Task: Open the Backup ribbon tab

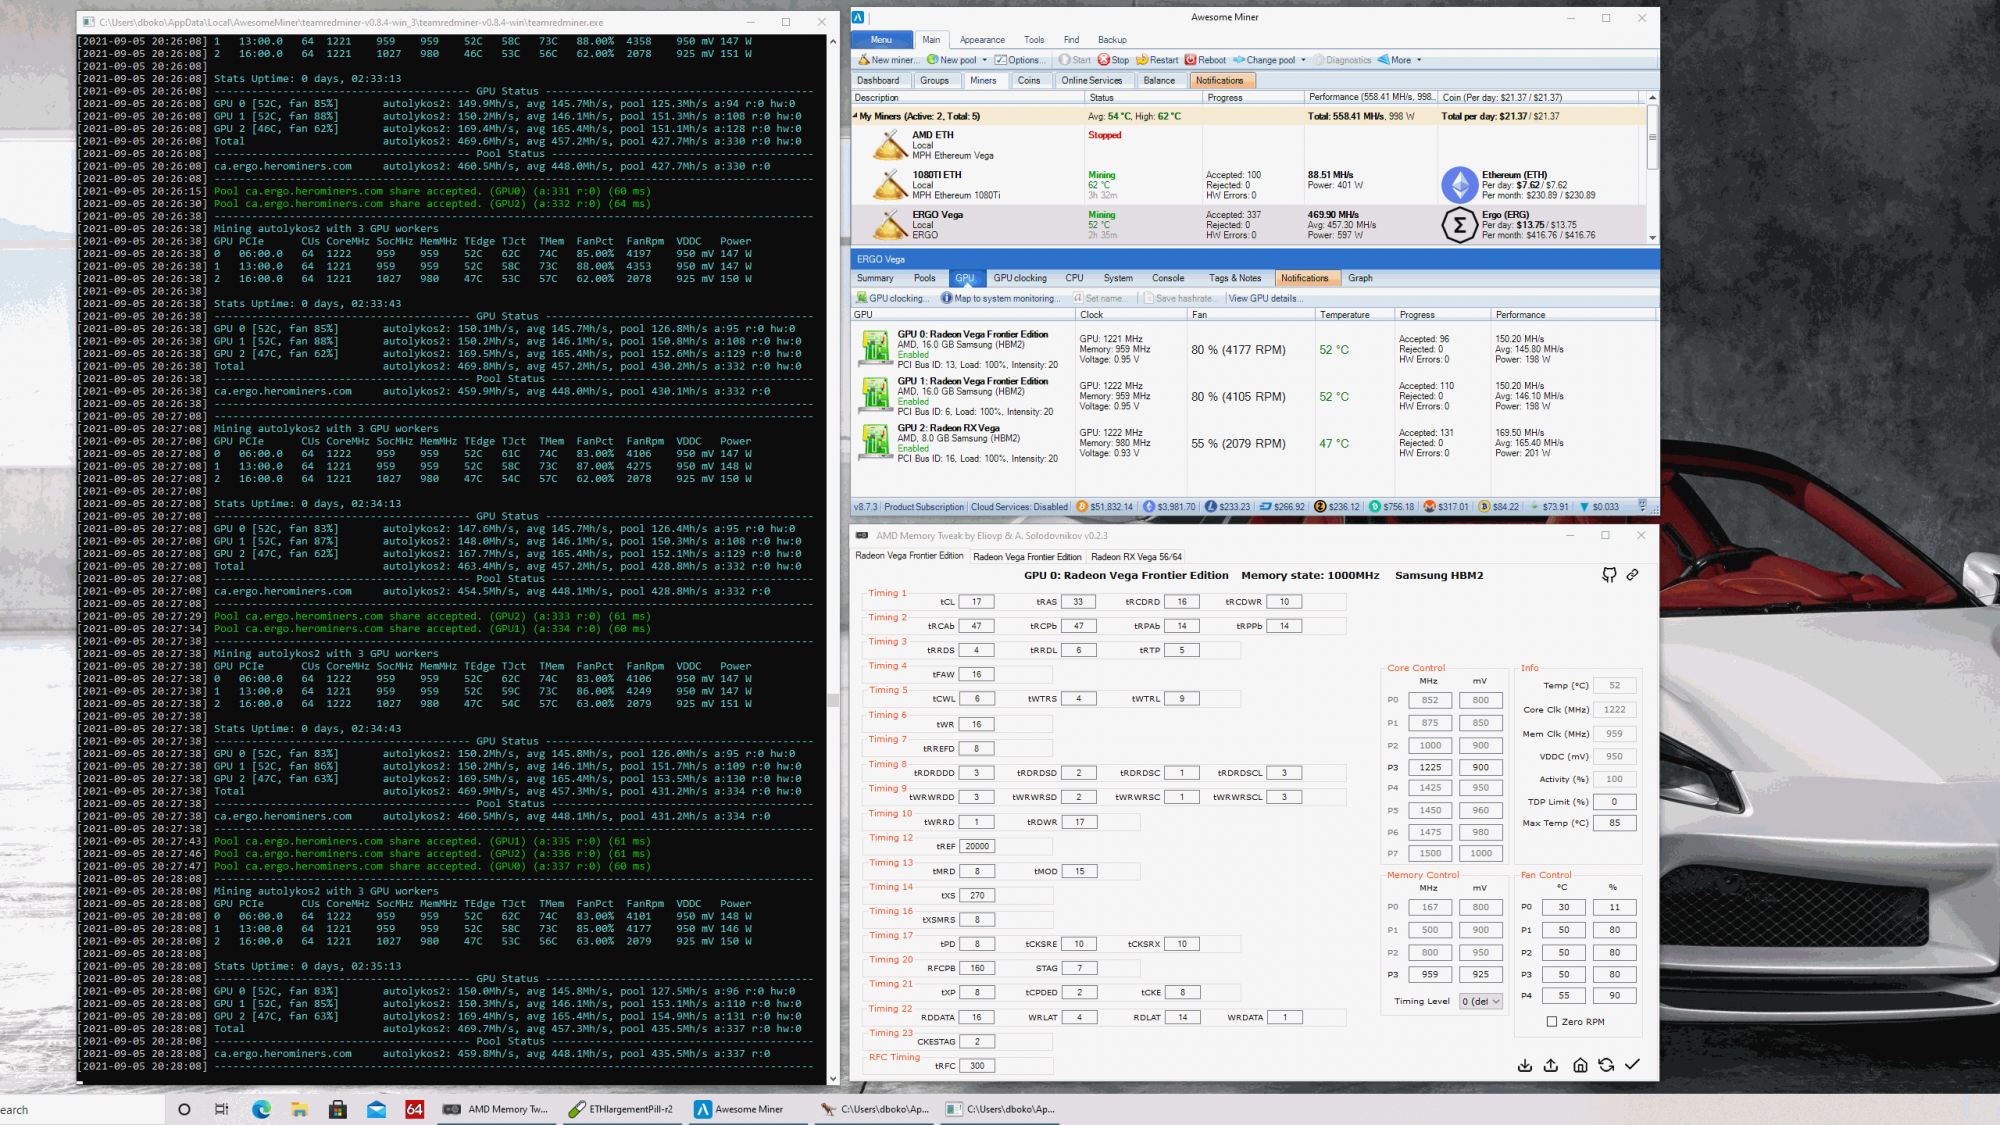Action: coord(1112,40)
